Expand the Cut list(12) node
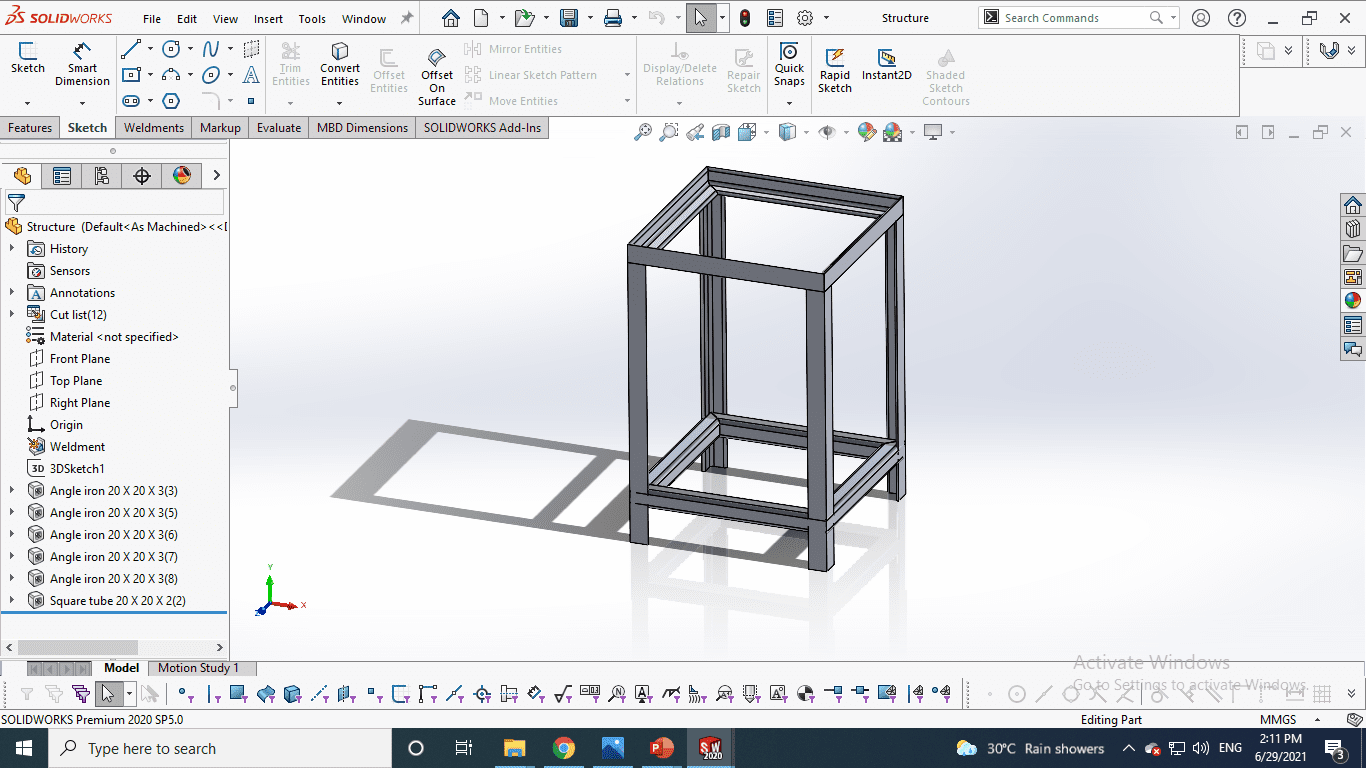Viewport: 1366px width, 768px height. tap(12, 315)
